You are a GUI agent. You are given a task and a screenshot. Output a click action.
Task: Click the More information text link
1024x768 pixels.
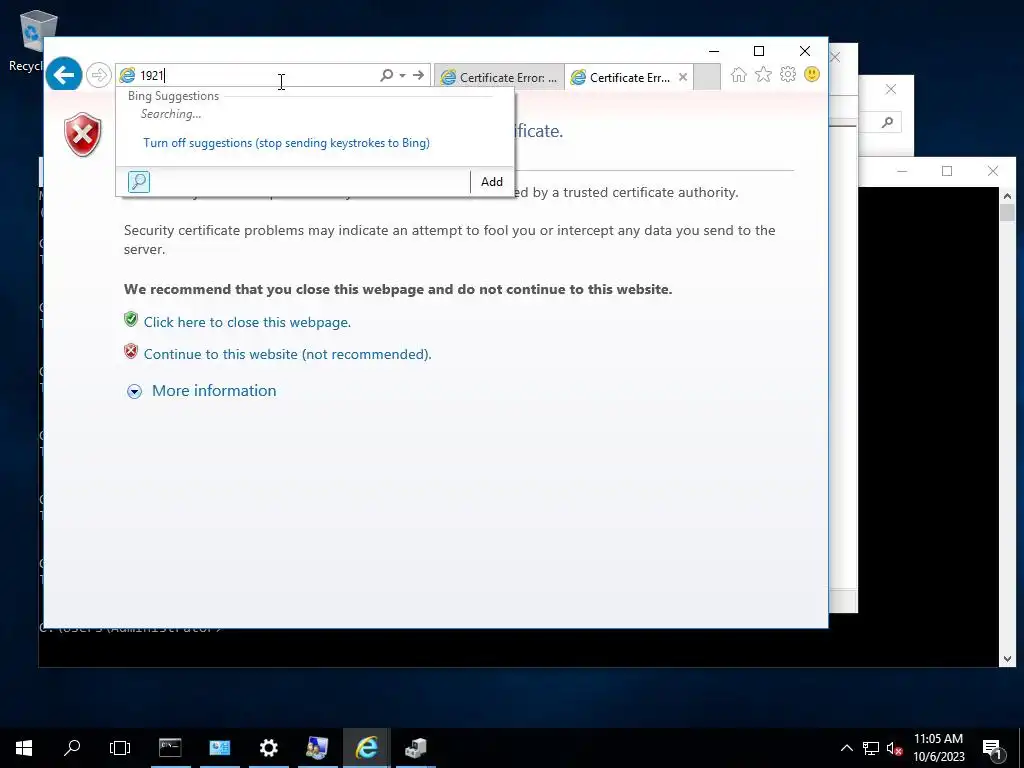click(x=214, y=391)
